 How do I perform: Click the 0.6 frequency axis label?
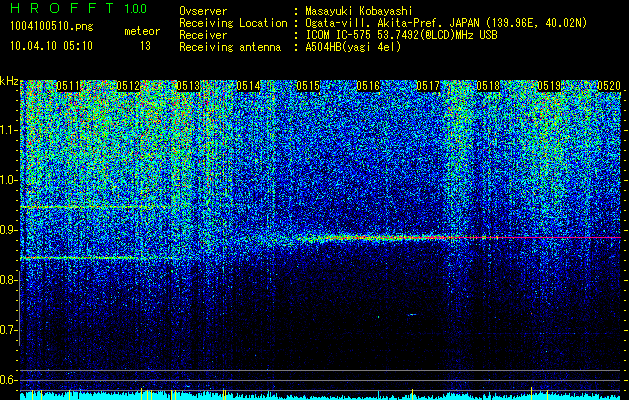click(x=8, y=380)
